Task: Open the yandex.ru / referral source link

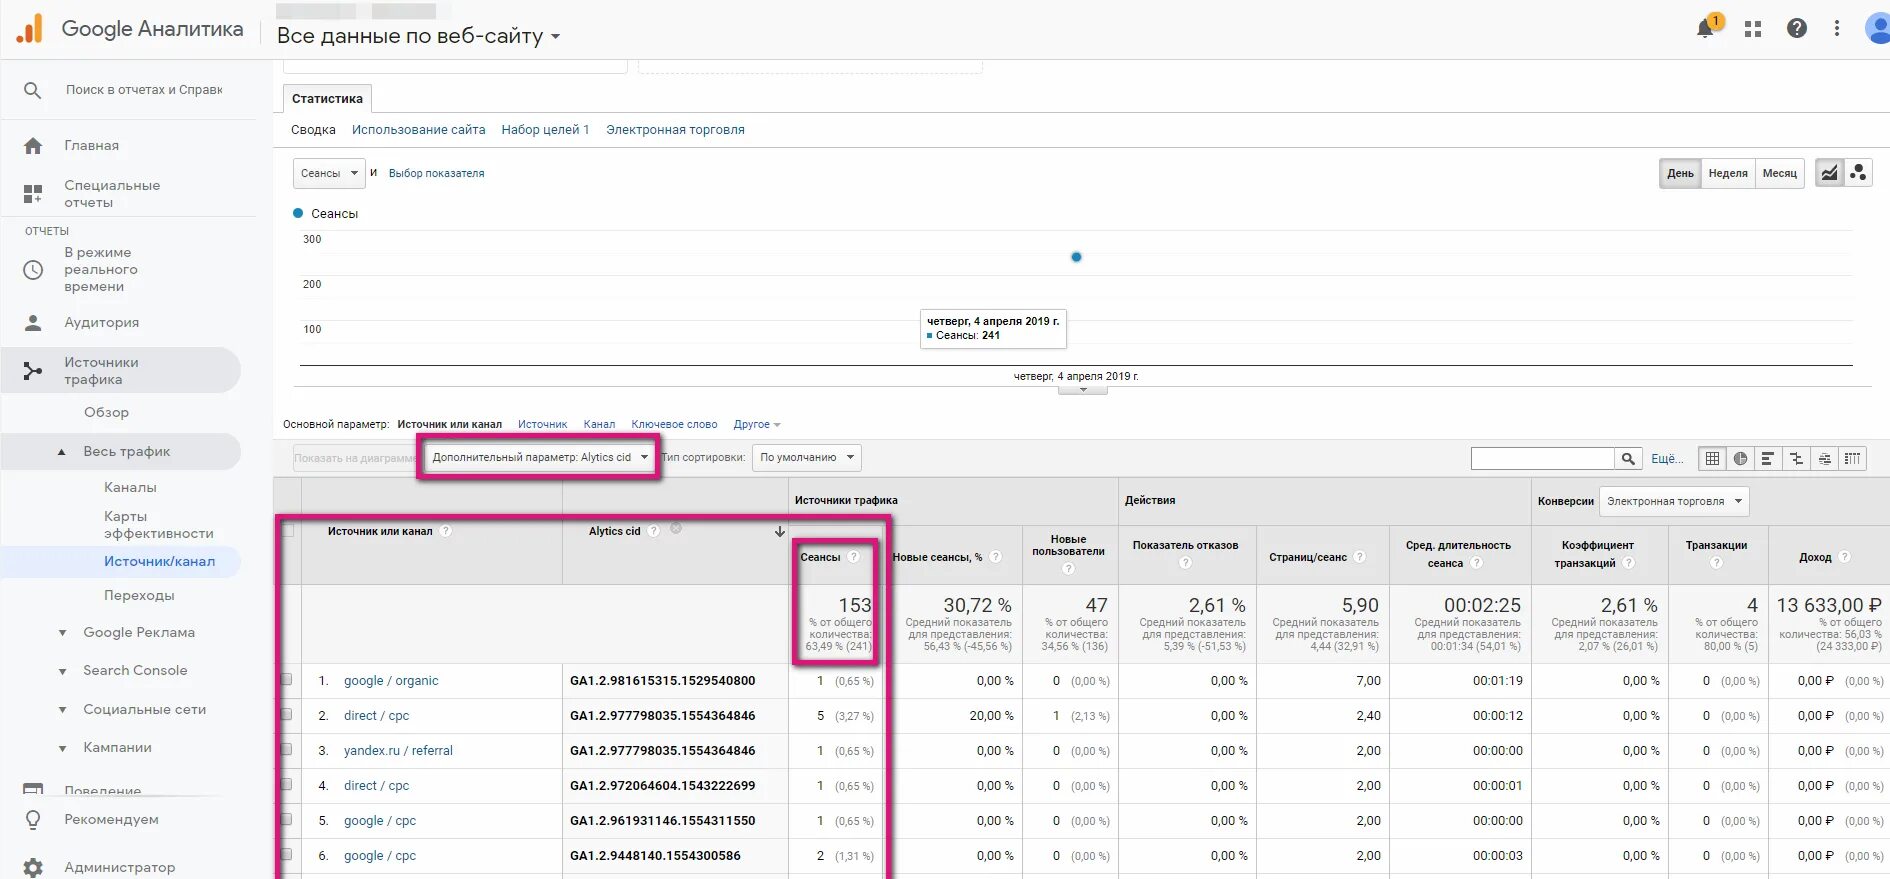Action: click(398, 750)
